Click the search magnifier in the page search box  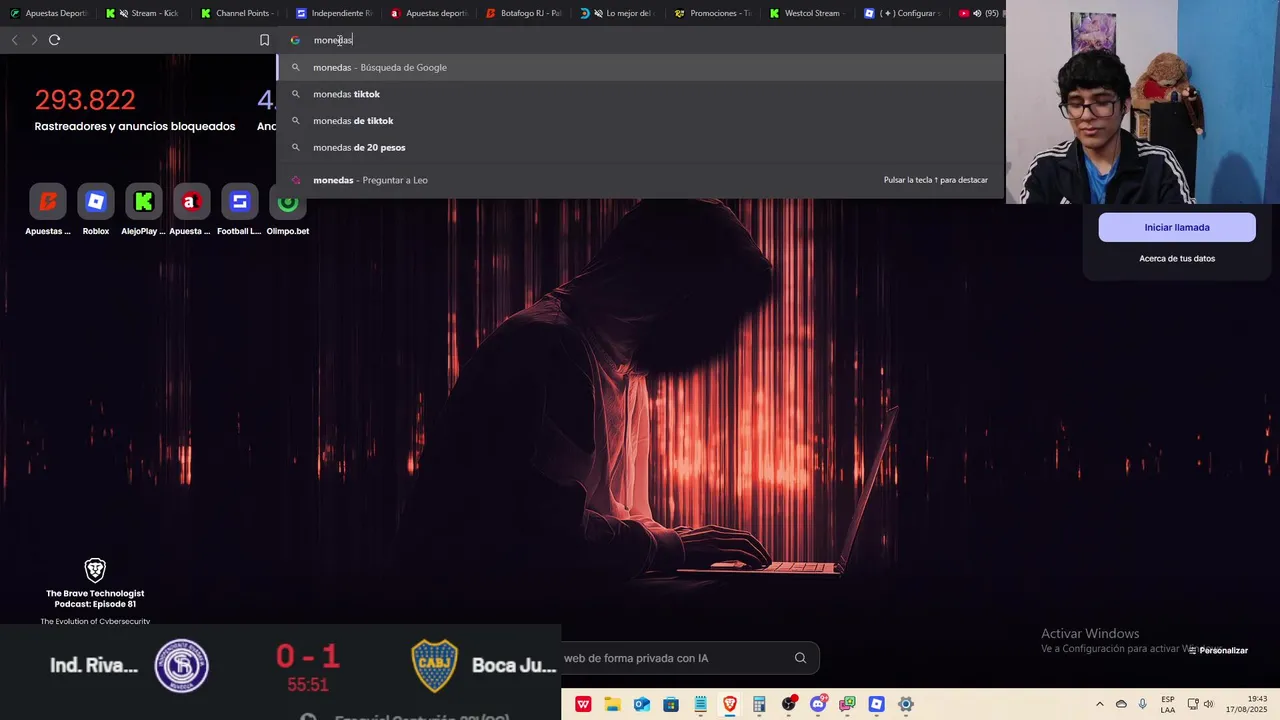(800, 658)
